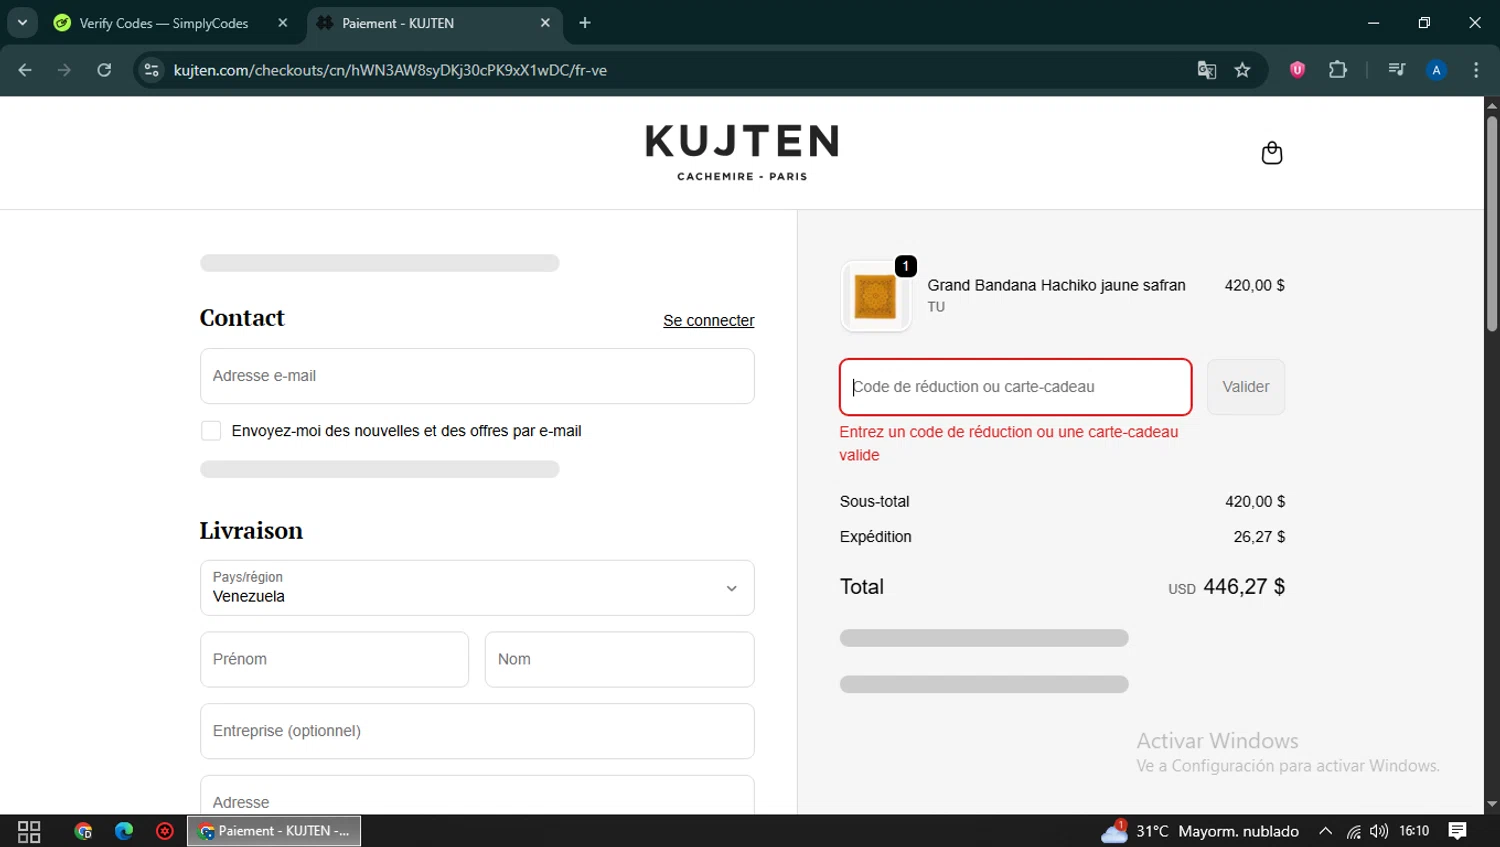
Task: Open the red shield extension icon
Action: (x=1297, y=70)
